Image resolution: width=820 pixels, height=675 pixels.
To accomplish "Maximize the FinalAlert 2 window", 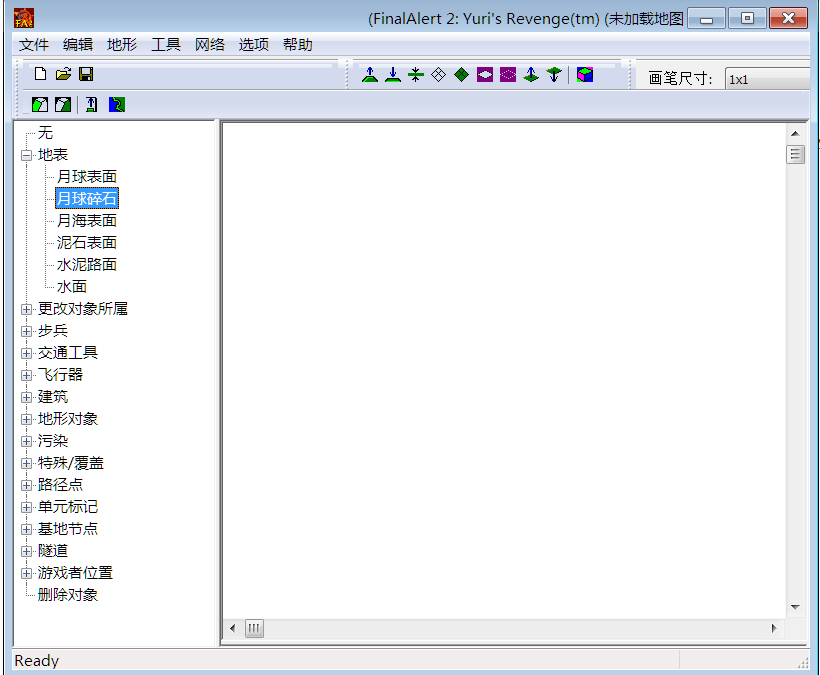I will (x=748, y=19).
